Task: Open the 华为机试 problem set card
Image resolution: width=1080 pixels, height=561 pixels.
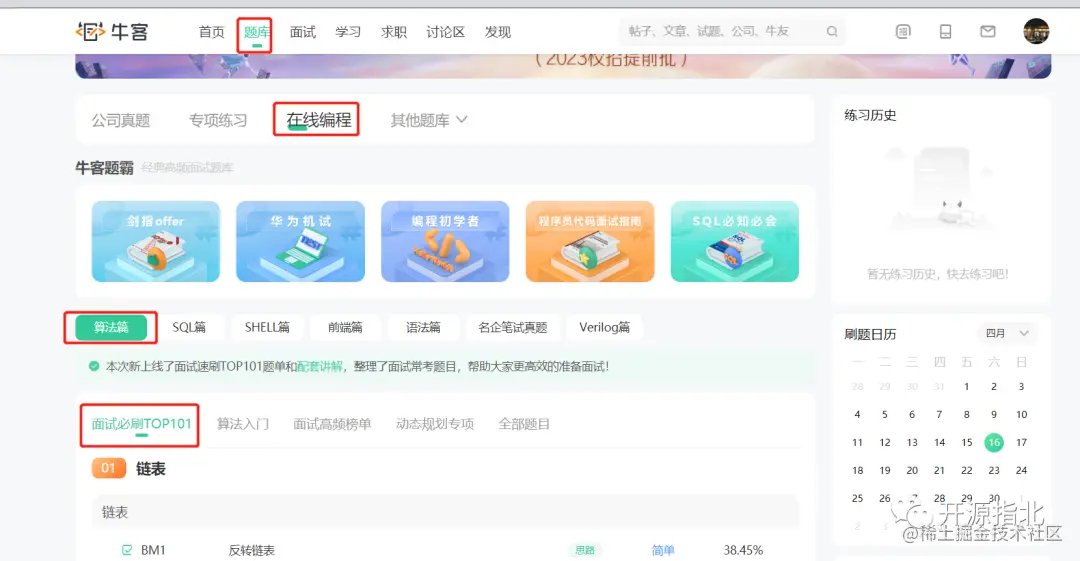Action: click(x=300, y=241)
